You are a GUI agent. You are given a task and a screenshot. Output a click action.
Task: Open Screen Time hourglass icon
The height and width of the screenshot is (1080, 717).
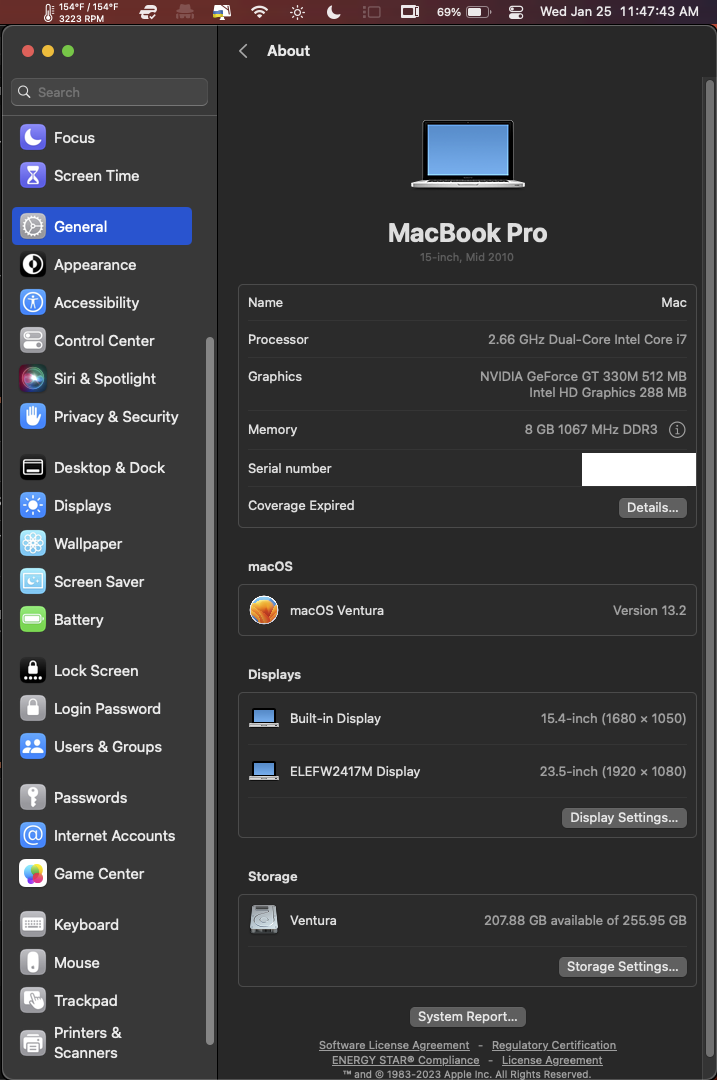pos(32,176)
